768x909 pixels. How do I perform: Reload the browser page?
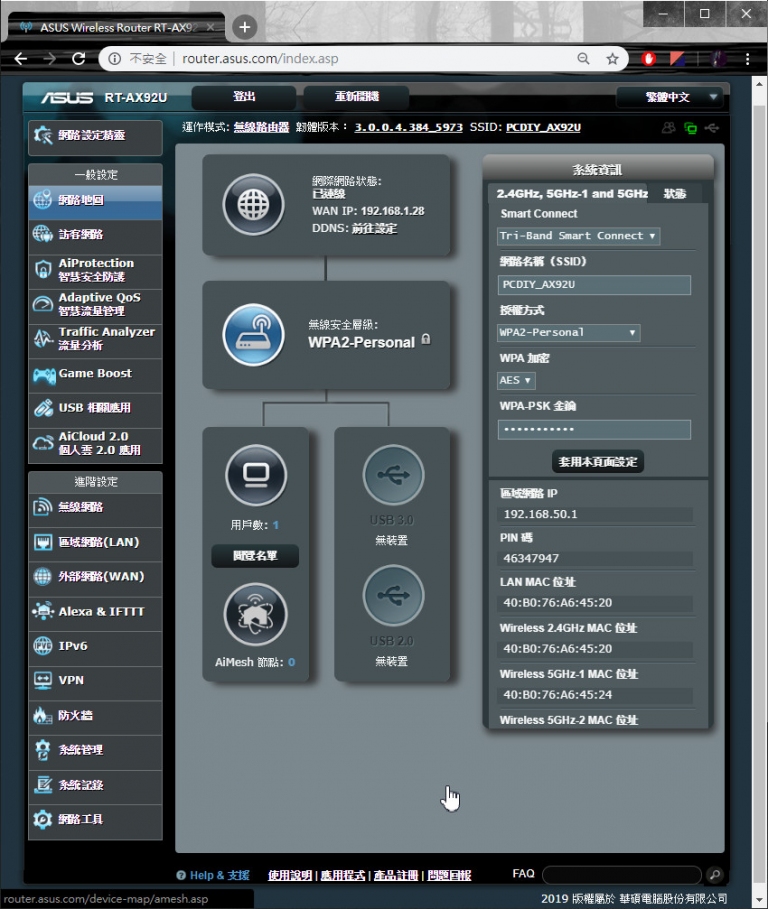coord(78,59)
